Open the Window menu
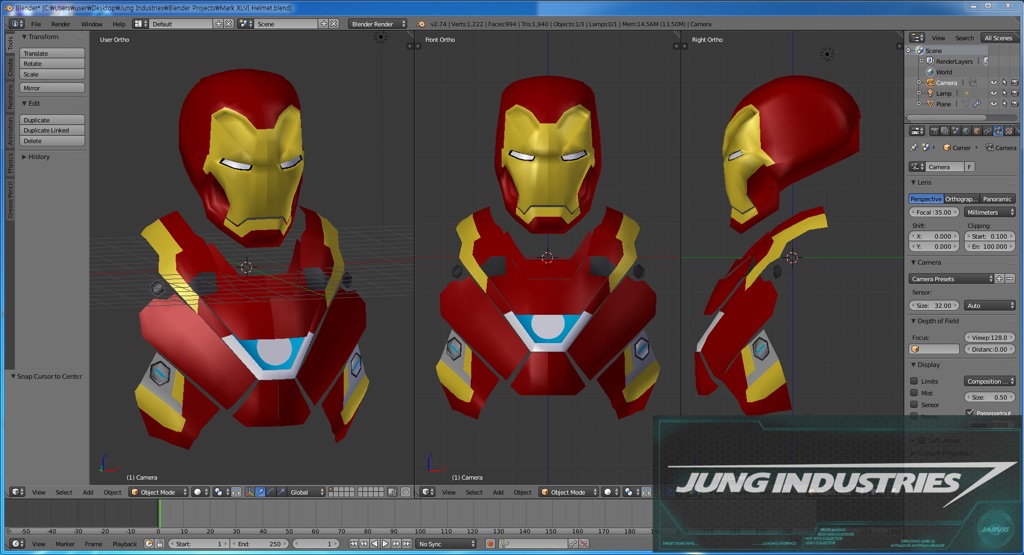 [x=91, y=24]
